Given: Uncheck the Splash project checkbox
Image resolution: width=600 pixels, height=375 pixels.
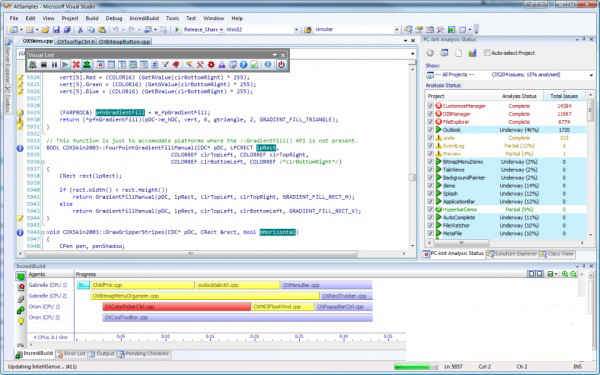Looking at the screenshot, I should (x=430, y=193).
